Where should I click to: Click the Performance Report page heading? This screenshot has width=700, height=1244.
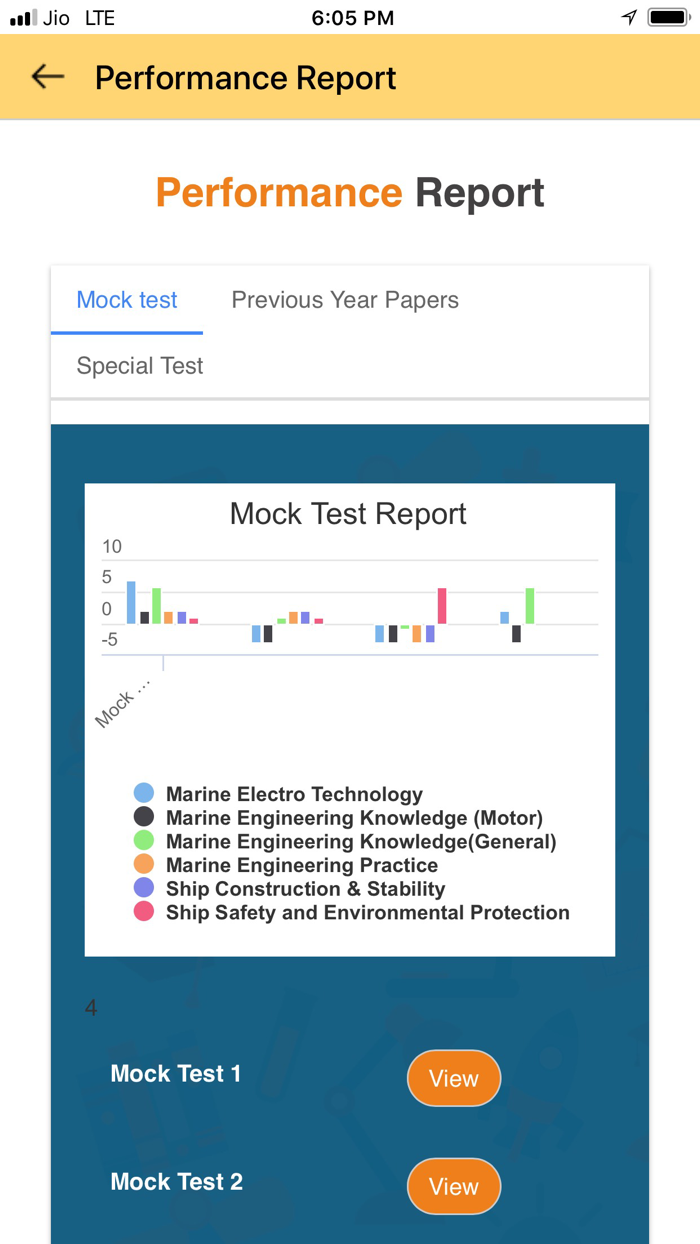350,193
